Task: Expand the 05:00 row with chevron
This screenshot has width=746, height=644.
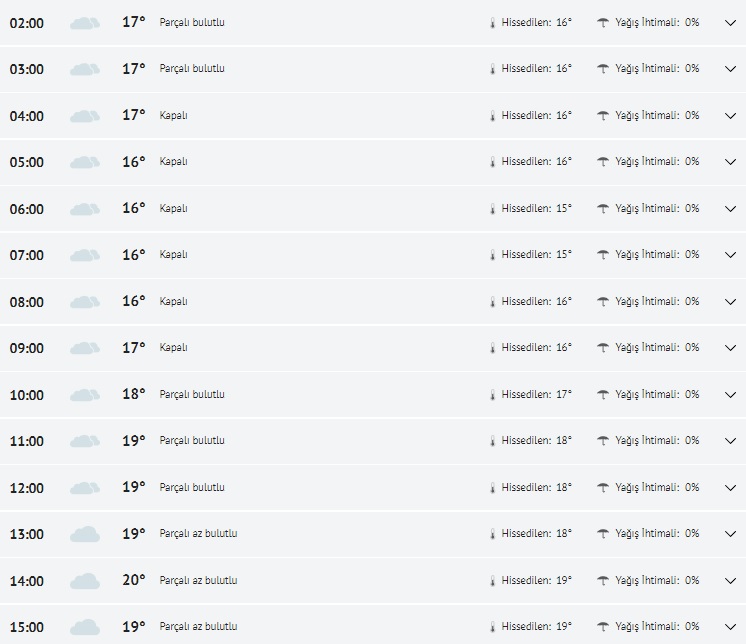Action: [x=729, y=162]
